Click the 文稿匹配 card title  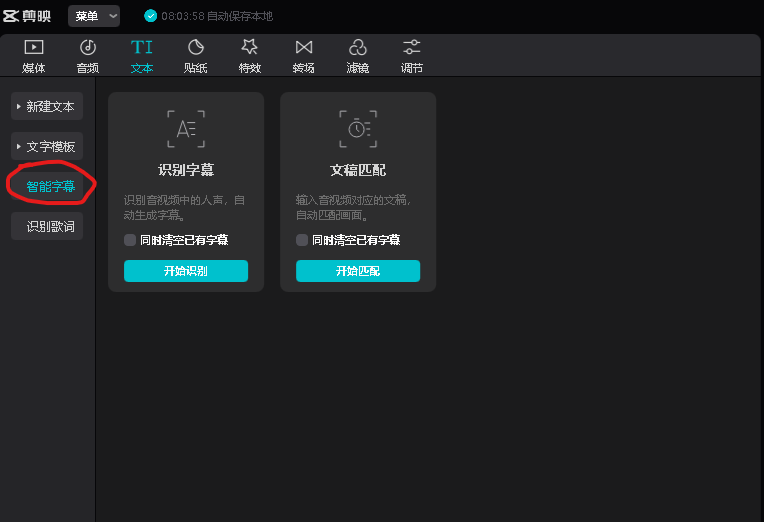[358, 170]
